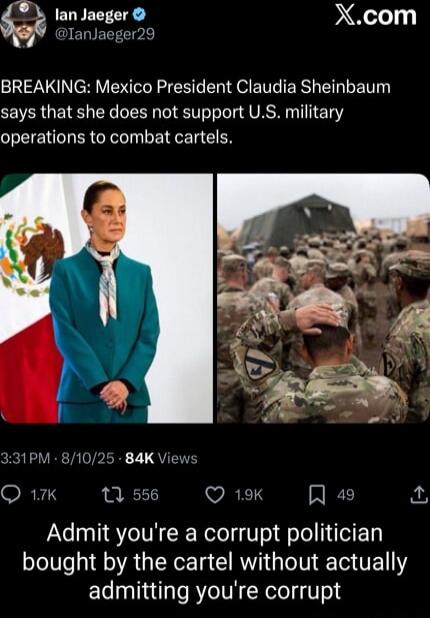The width and height of the screenshot is (430, 618).
Task: Open the @IanJaeger29 handle
Action: pyautogui.click(x=105, y=35)
